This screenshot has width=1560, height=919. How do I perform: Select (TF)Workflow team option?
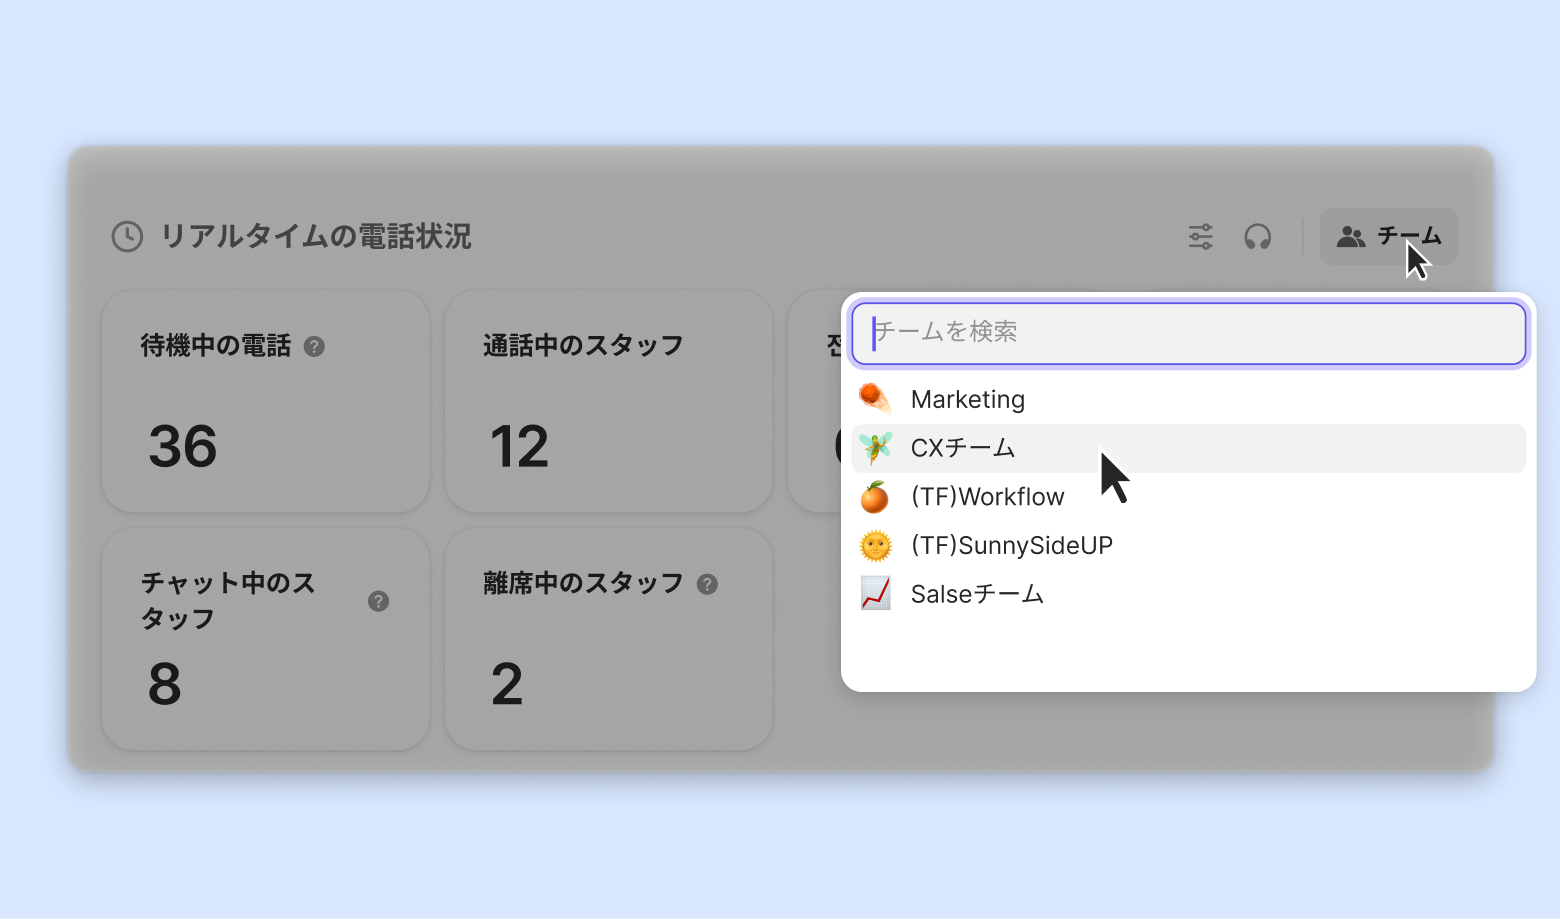[987, 497]
